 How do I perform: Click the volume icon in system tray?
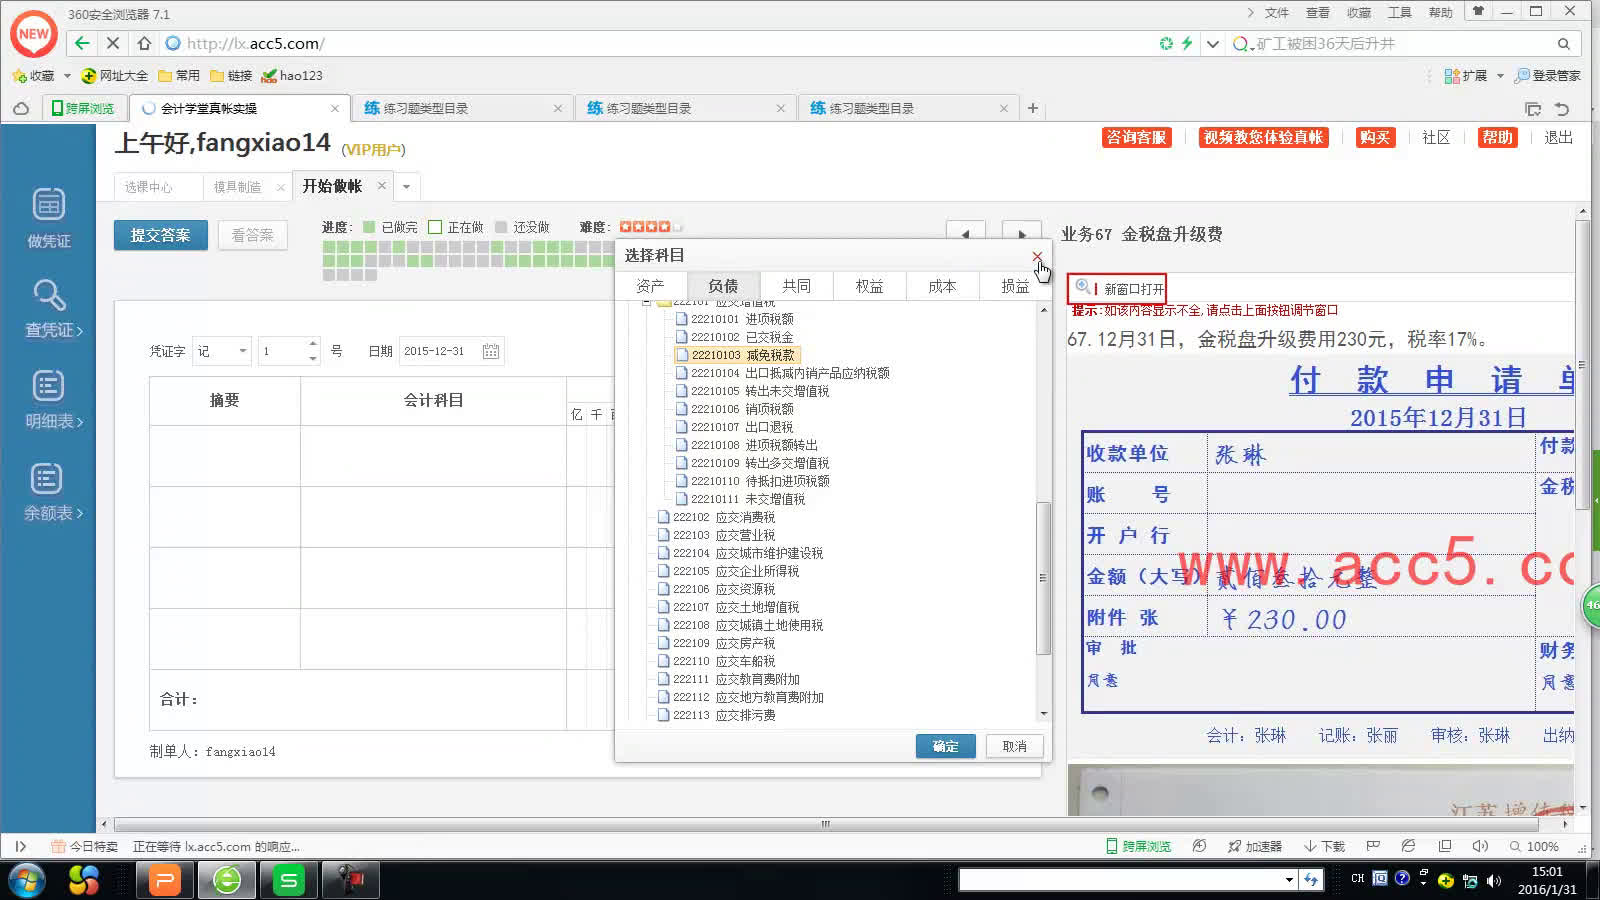1494,880
